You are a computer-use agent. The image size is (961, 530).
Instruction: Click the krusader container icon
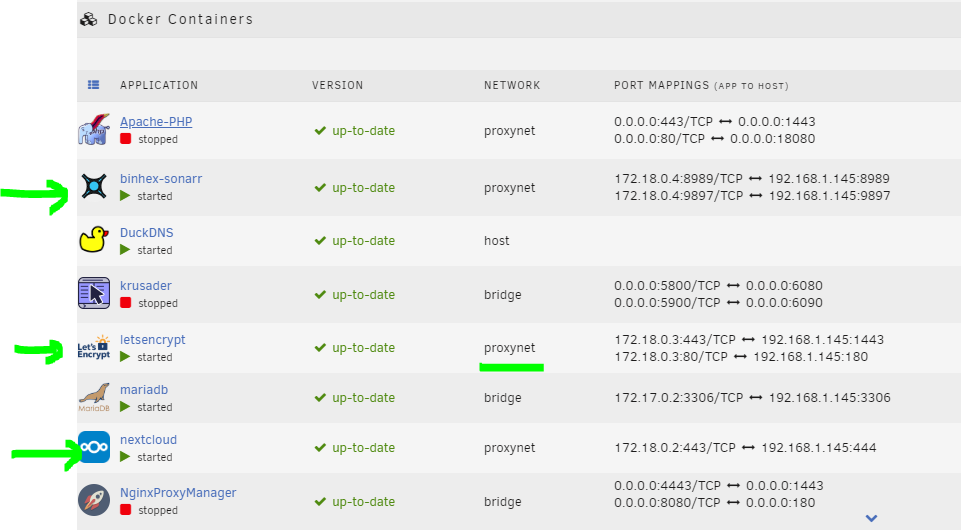tap(94, 293)
